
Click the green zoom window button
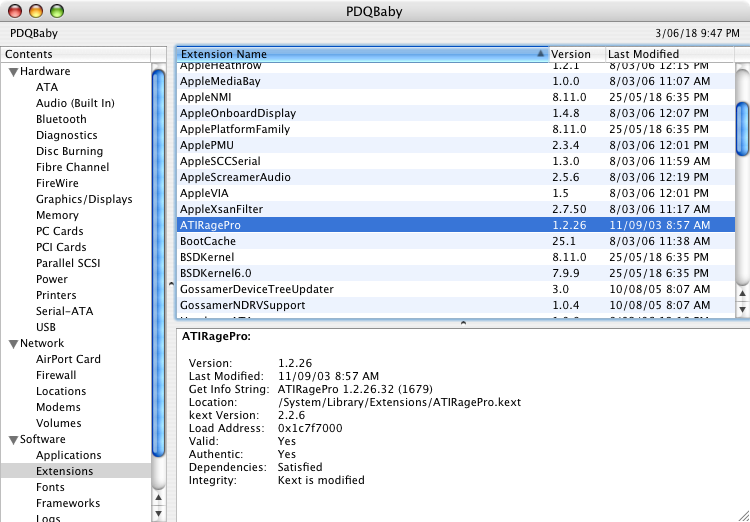click(x=57, y=11)
